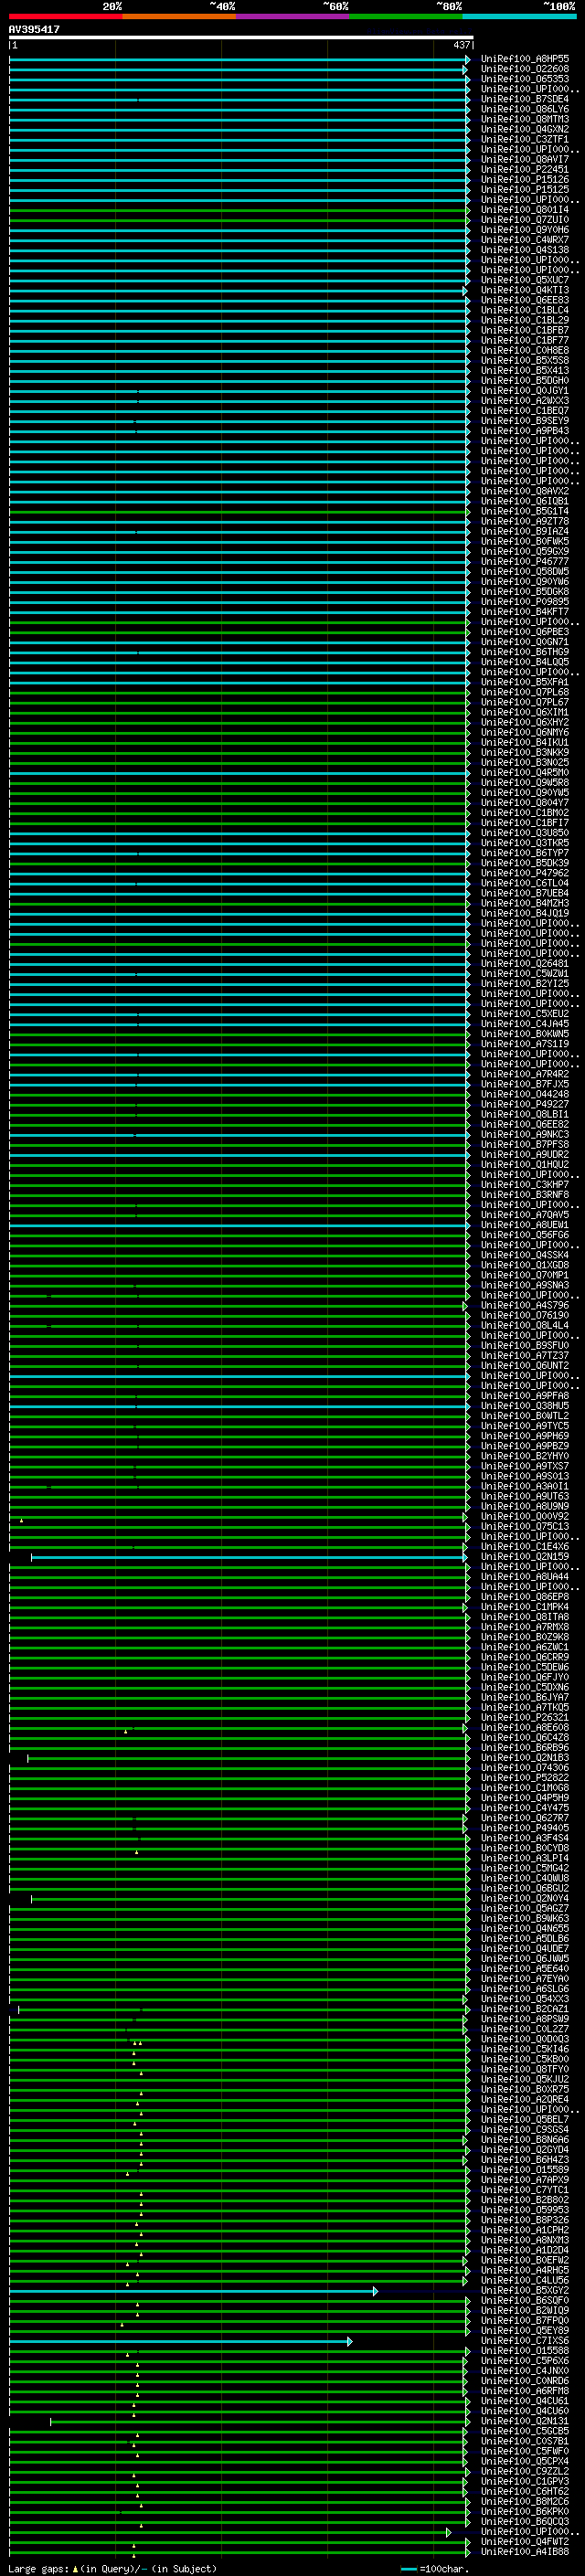Image resolution: width=585 pixels, height=2576 pixels.
Task: Select the UniRef100_Q4S138 label
Action: coord(525,250)
